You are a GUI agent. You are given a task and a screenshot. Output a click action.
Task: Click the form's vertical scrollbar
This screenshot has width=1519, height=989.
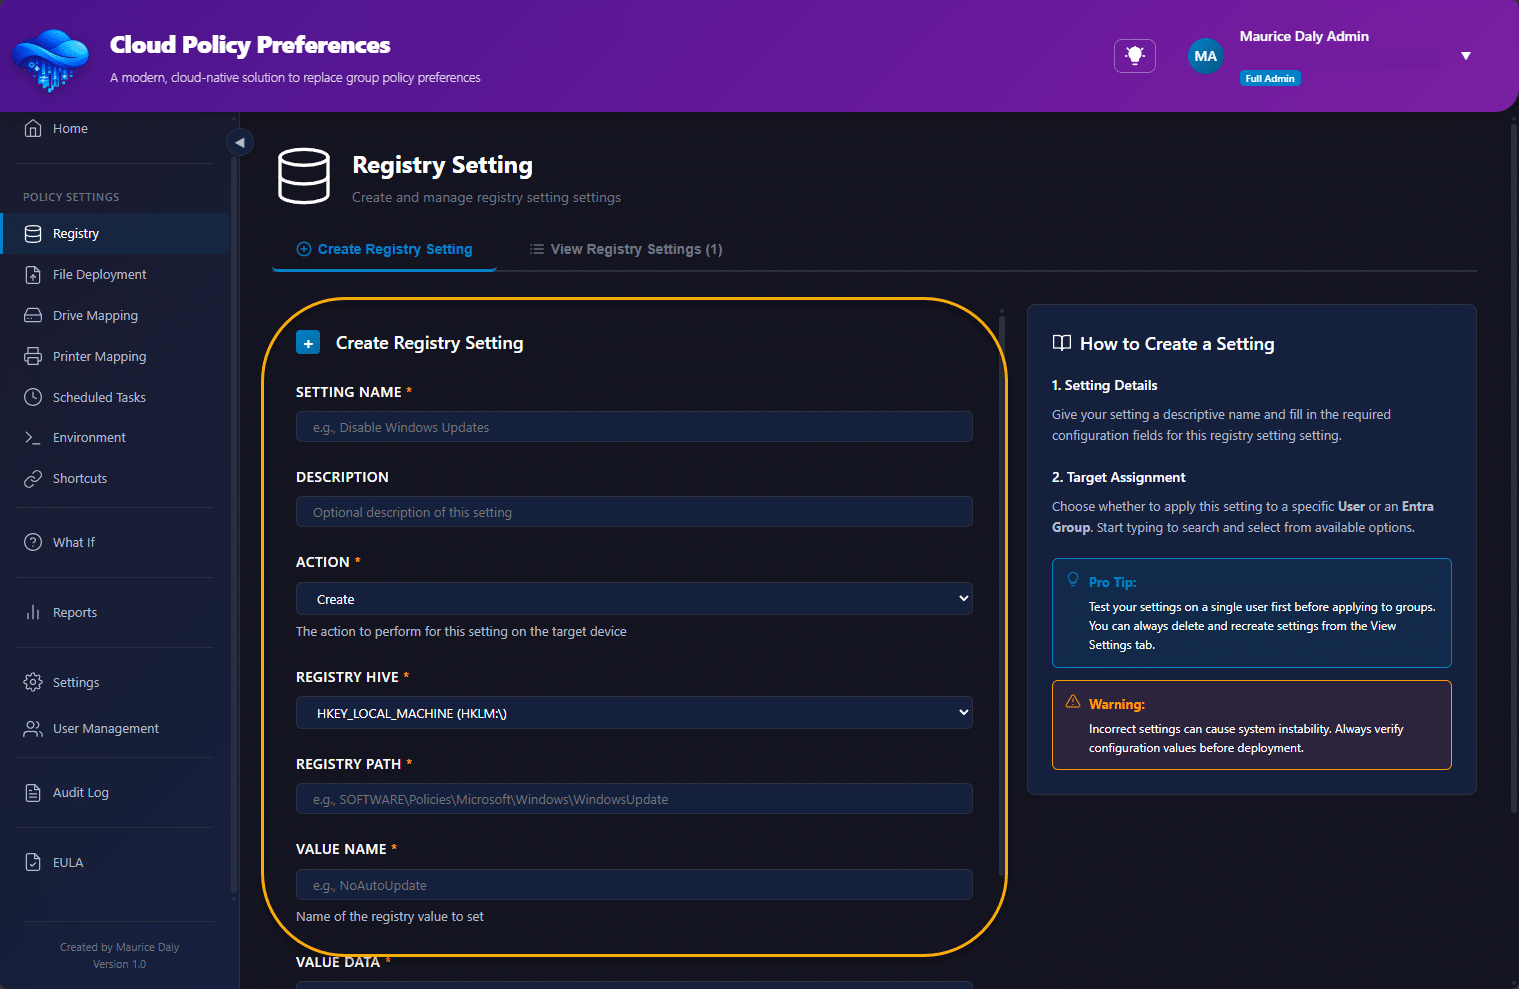coord(1001,600)
